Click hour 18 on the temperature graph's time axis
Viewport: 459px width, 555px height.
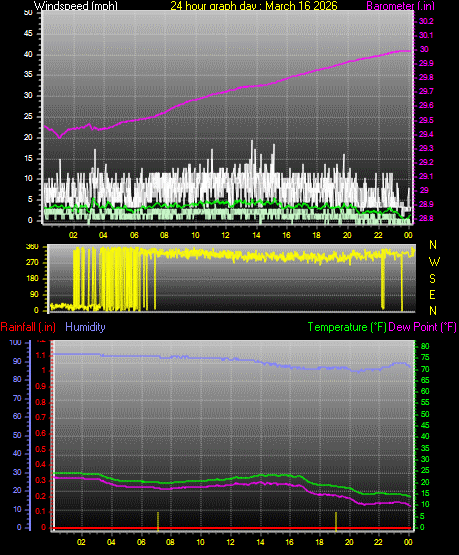click(320, 542)
